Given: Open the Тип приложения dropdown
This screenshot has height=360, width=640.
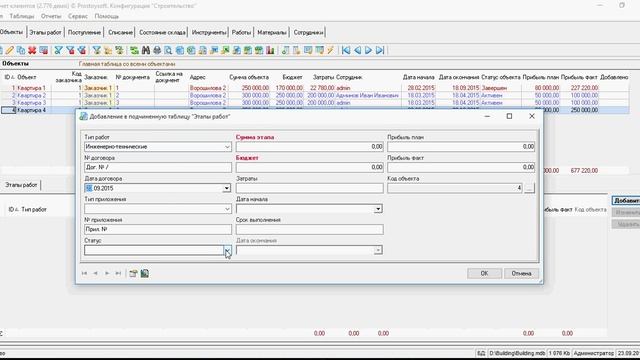Looking at the screenshot, I should [x=227, y=209].
